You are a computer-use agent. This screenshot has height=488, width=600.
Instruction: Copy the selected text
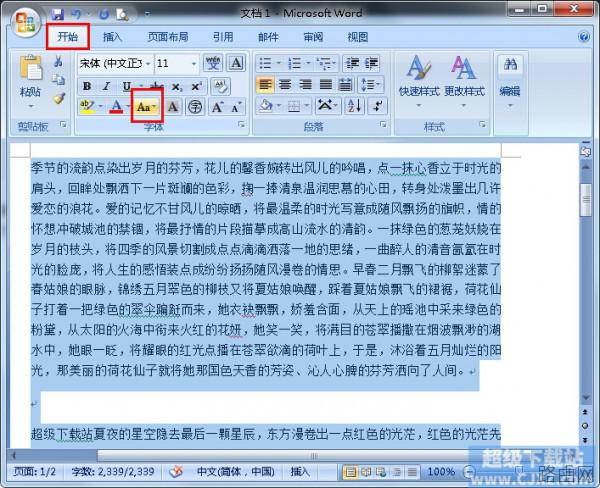[x=58, y=79]
